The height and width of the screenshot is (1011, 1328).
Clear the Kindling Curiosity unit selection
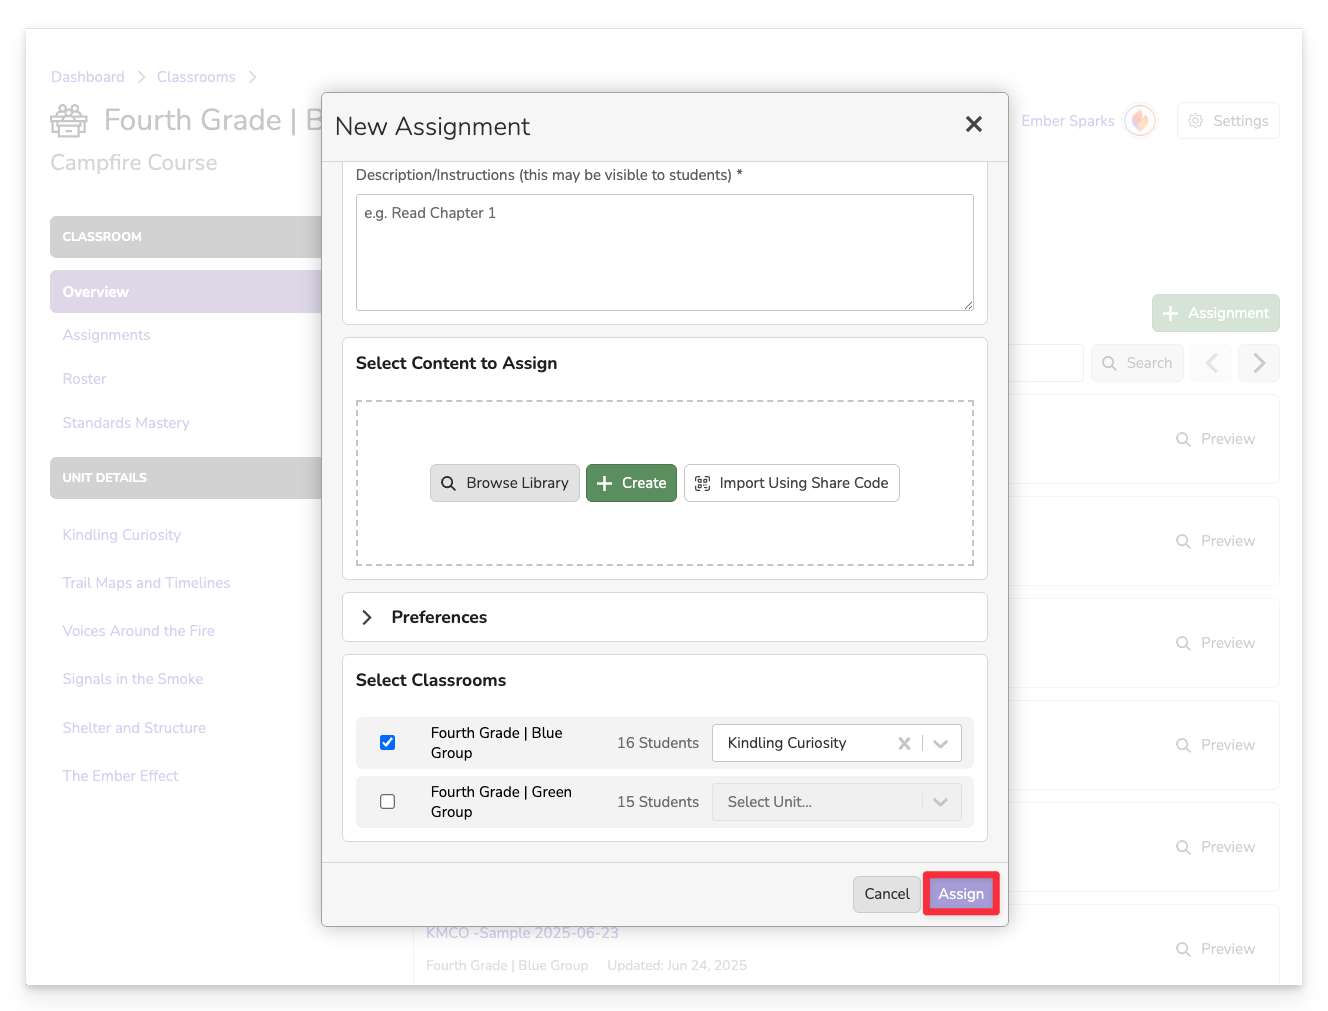[904, 743]
